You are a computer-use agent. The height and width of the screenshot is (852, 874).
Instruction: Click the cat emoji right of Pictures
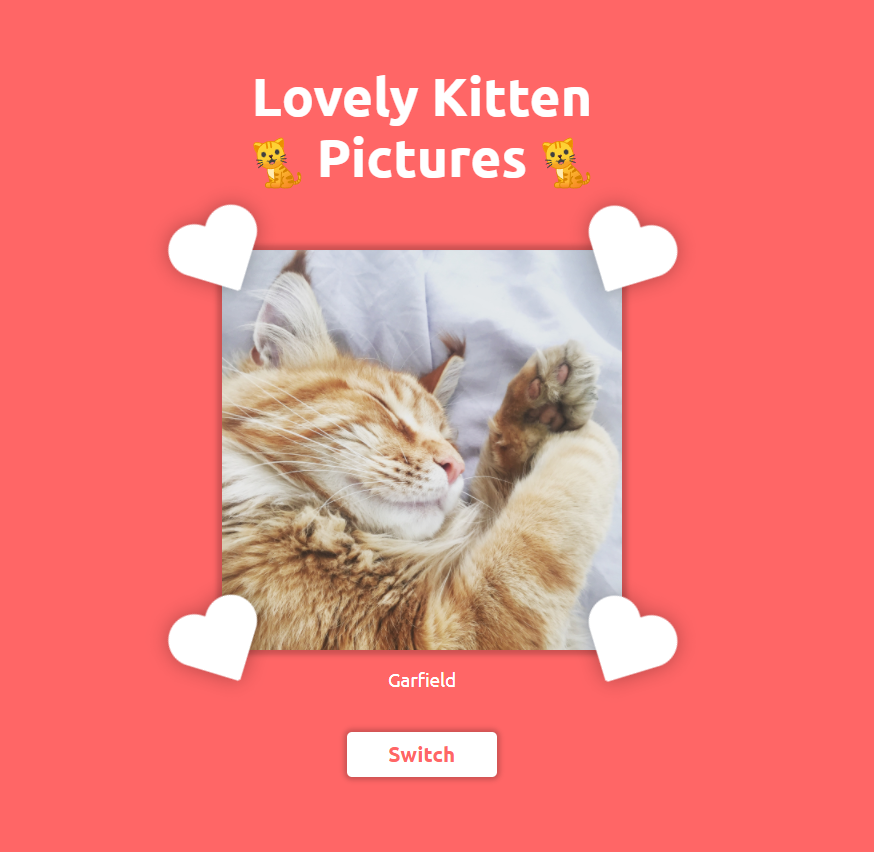[566, 163]
